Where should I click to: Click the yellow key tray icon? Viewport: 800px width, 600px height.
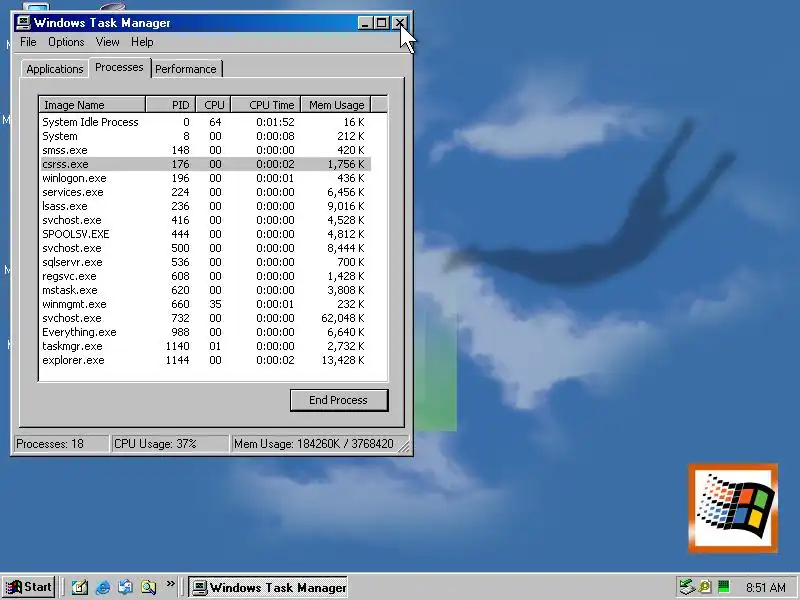(x=705, y=587)
